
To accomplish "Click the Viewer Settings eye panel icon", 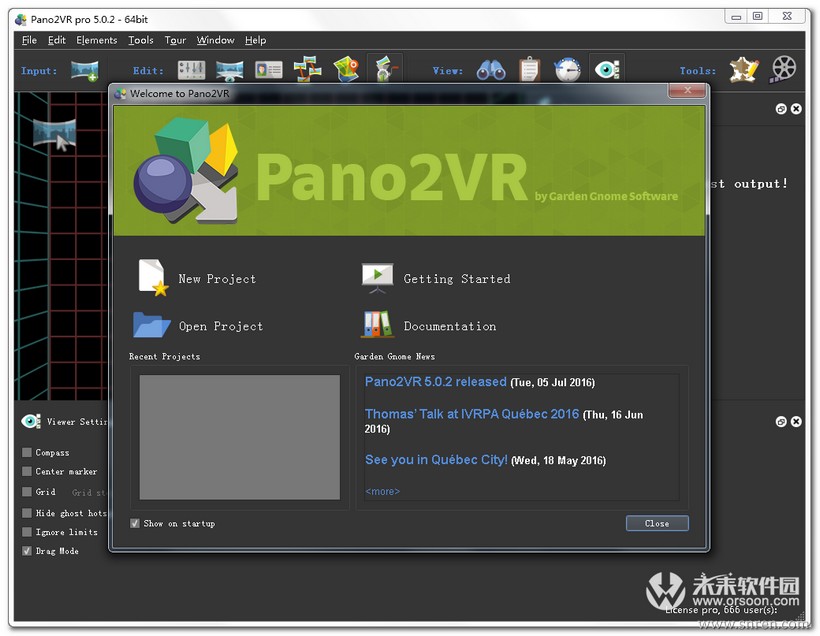I will [31, 421].
